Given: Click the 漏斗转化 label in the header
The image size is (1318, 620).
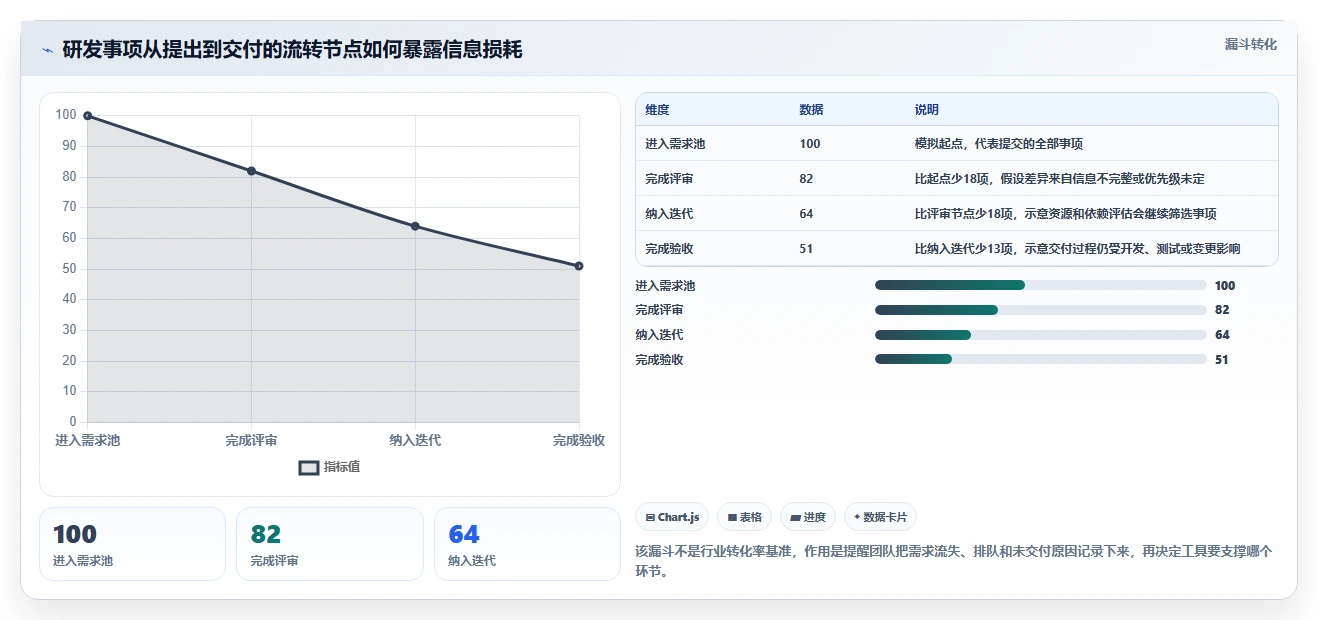Looking at the screenshot, I should [1251, 44].
